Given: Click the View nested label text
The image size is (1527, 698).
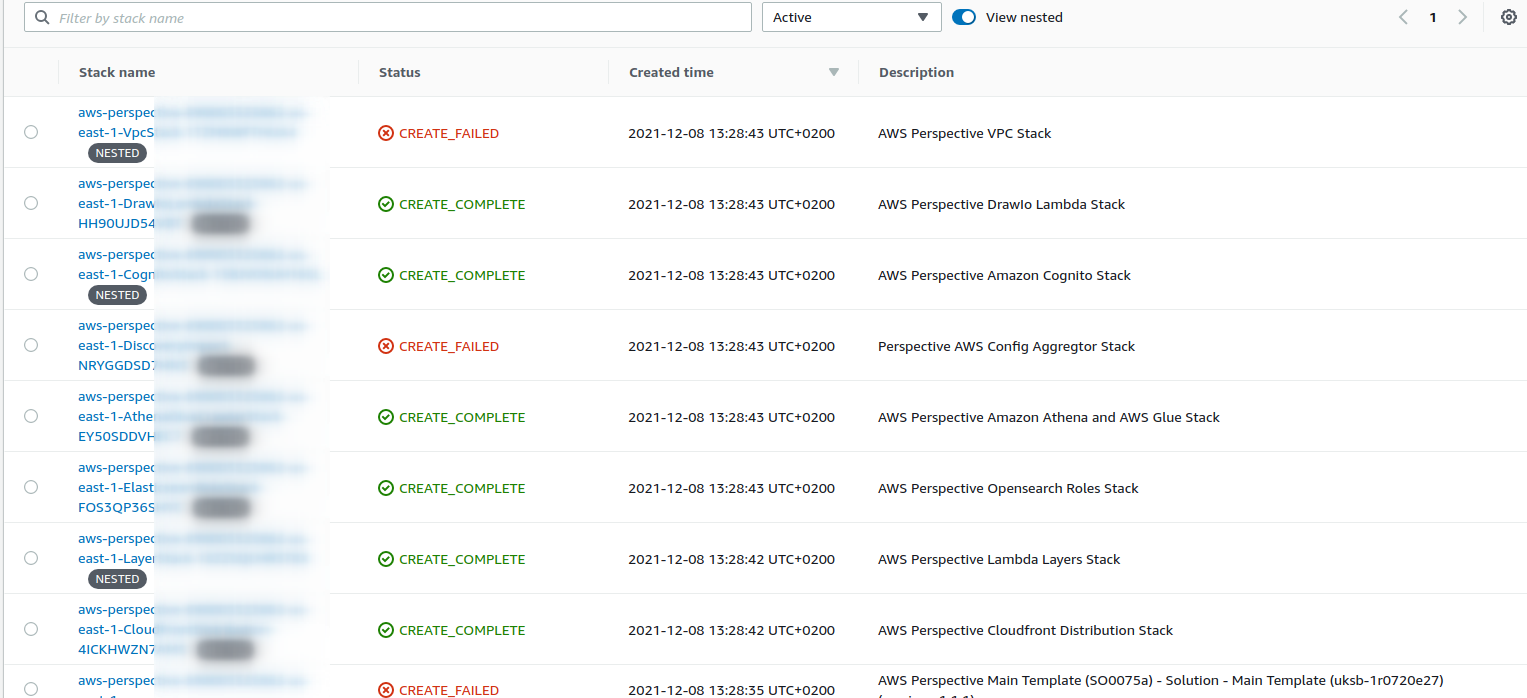Looking at the screenshot, I should pos(1024,17).
